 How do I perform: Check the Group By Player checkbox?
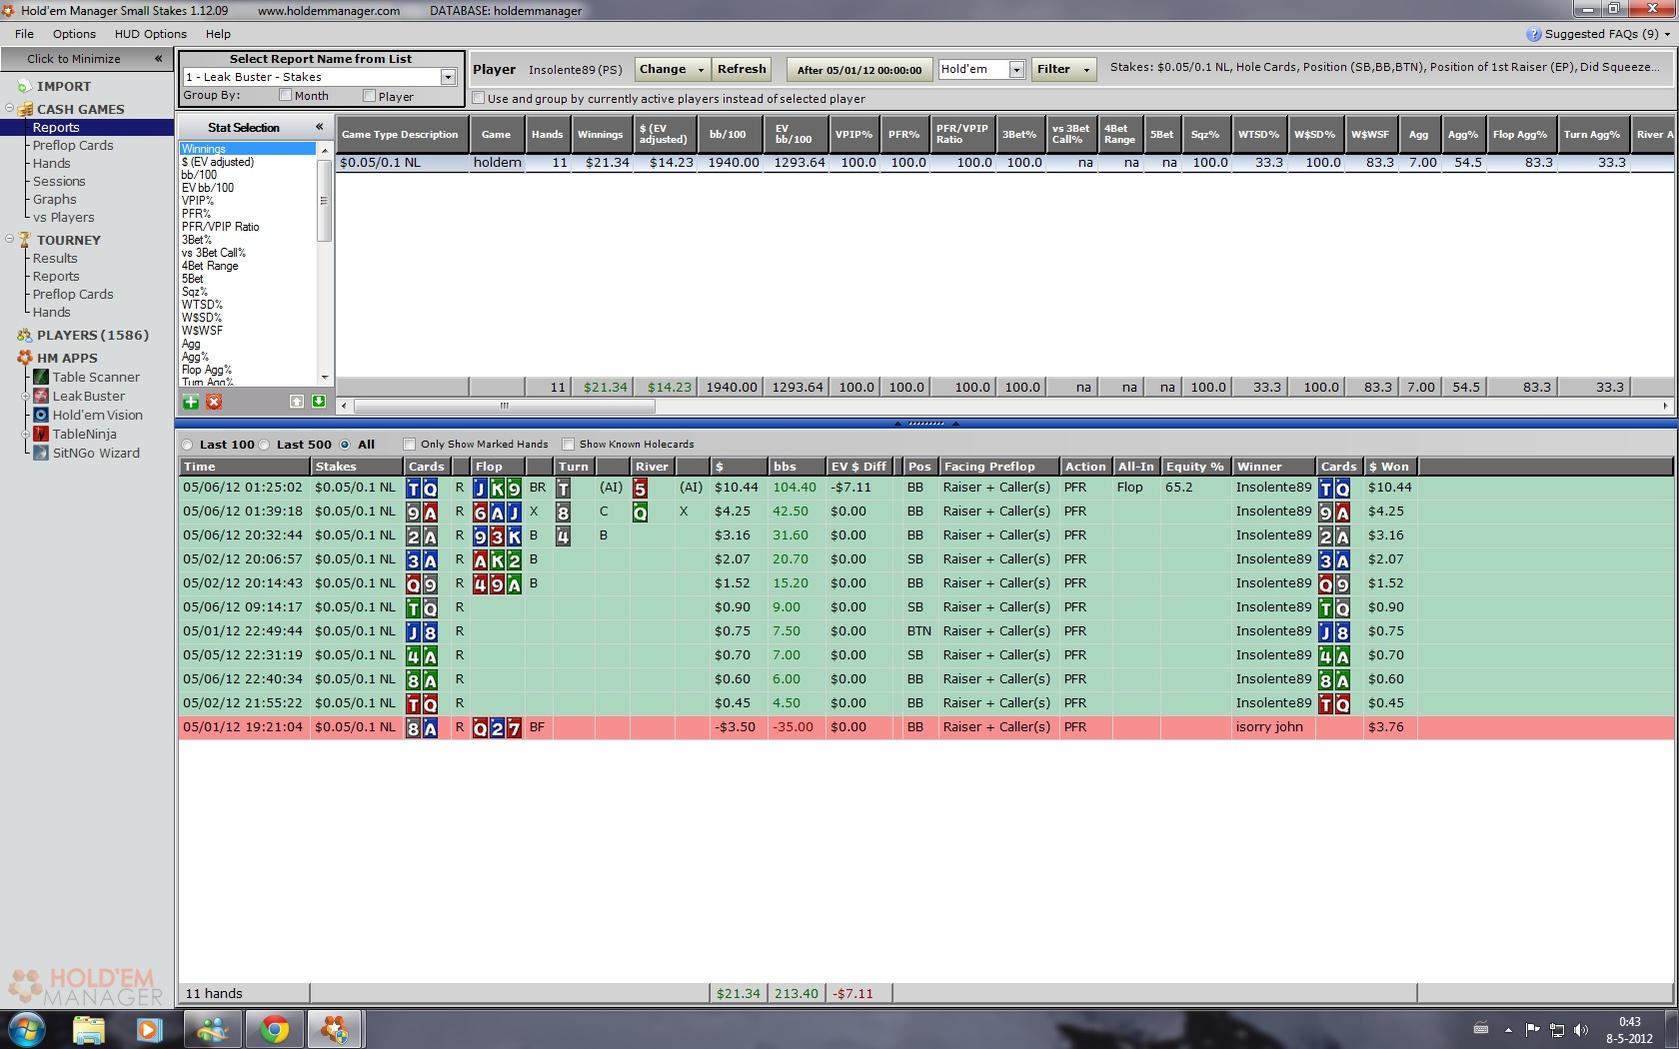point(369,96)
